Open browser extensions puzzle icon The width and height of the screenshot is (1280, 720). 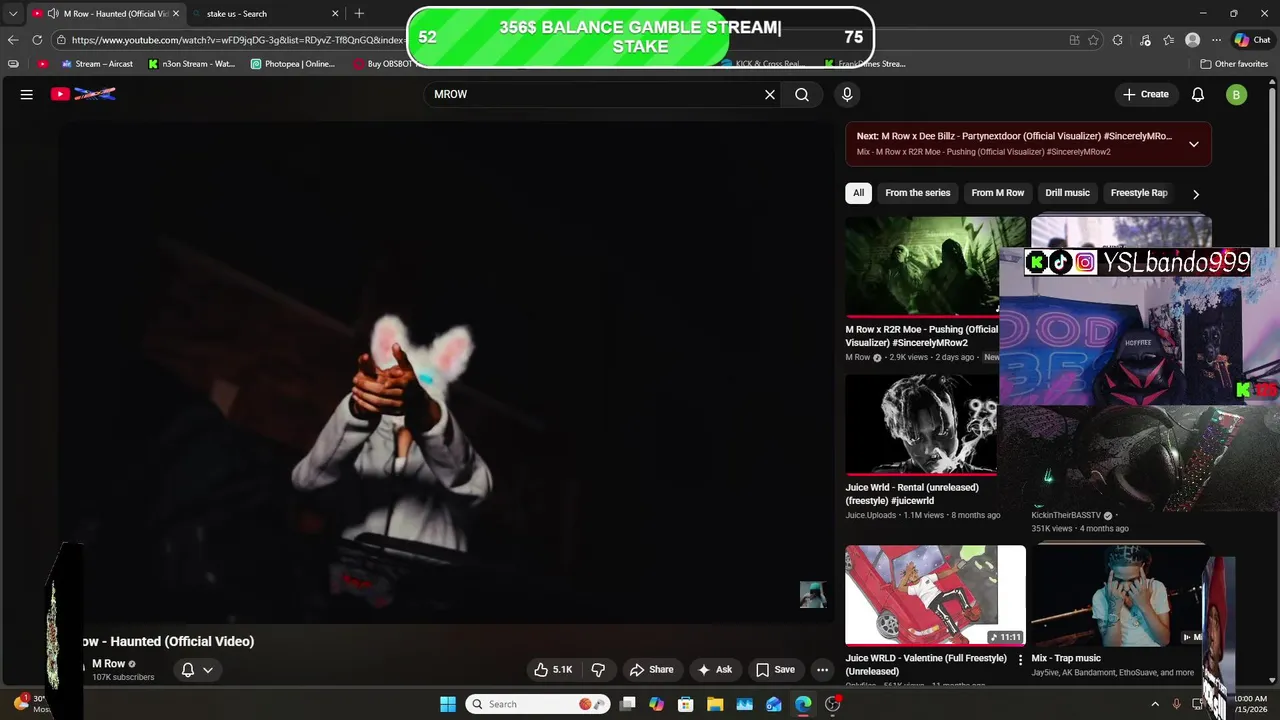pyautogui.click(x=1118, y=40)
